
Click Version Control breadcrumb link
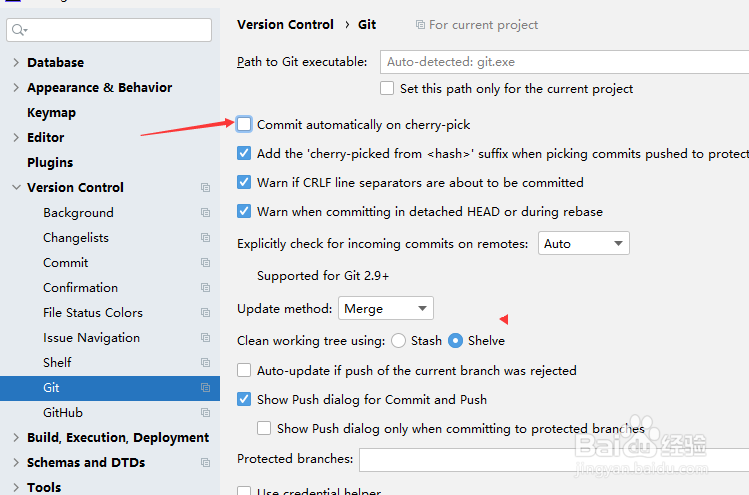pyautogui.click(x=285, y=25)
